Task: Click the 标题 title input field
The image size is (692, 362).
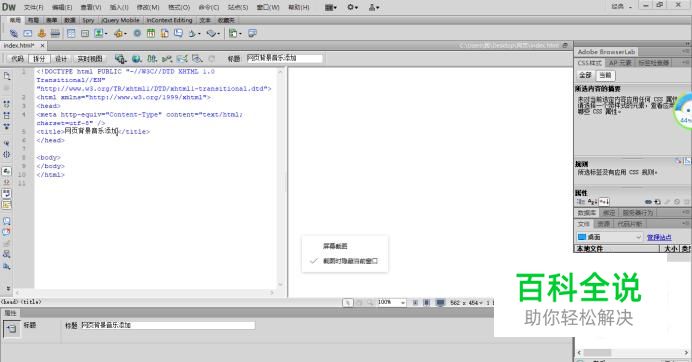Action: point(284,58)
